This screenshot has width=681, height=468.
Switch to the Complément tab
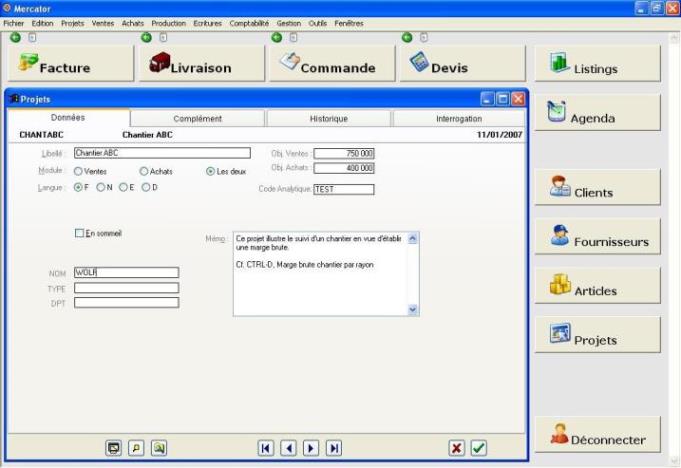pos(198,119)
